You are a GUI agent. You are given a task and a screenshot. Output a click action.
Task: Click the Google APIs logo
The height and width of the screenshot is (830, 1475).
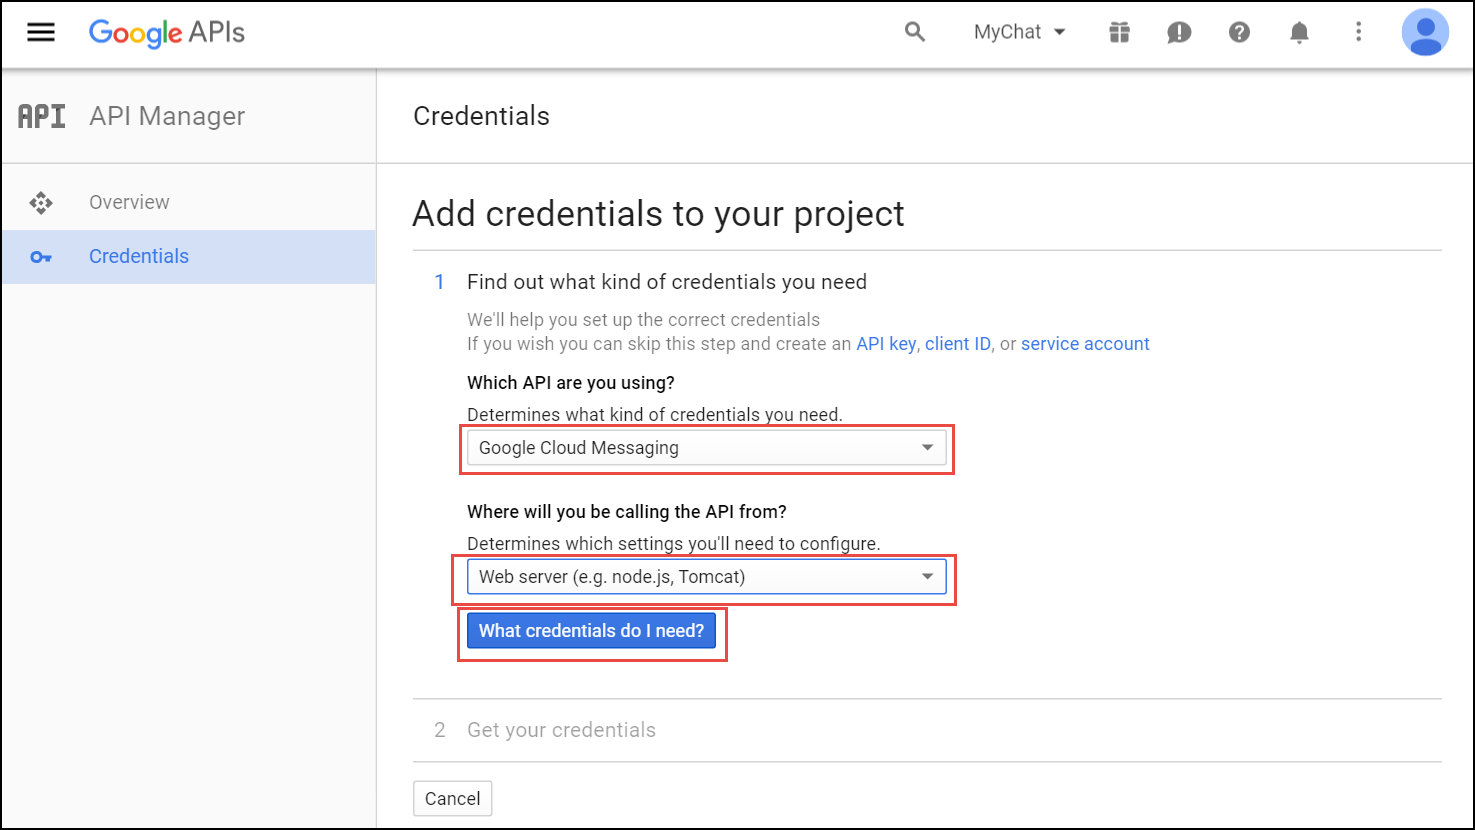[x=166, y=32]
